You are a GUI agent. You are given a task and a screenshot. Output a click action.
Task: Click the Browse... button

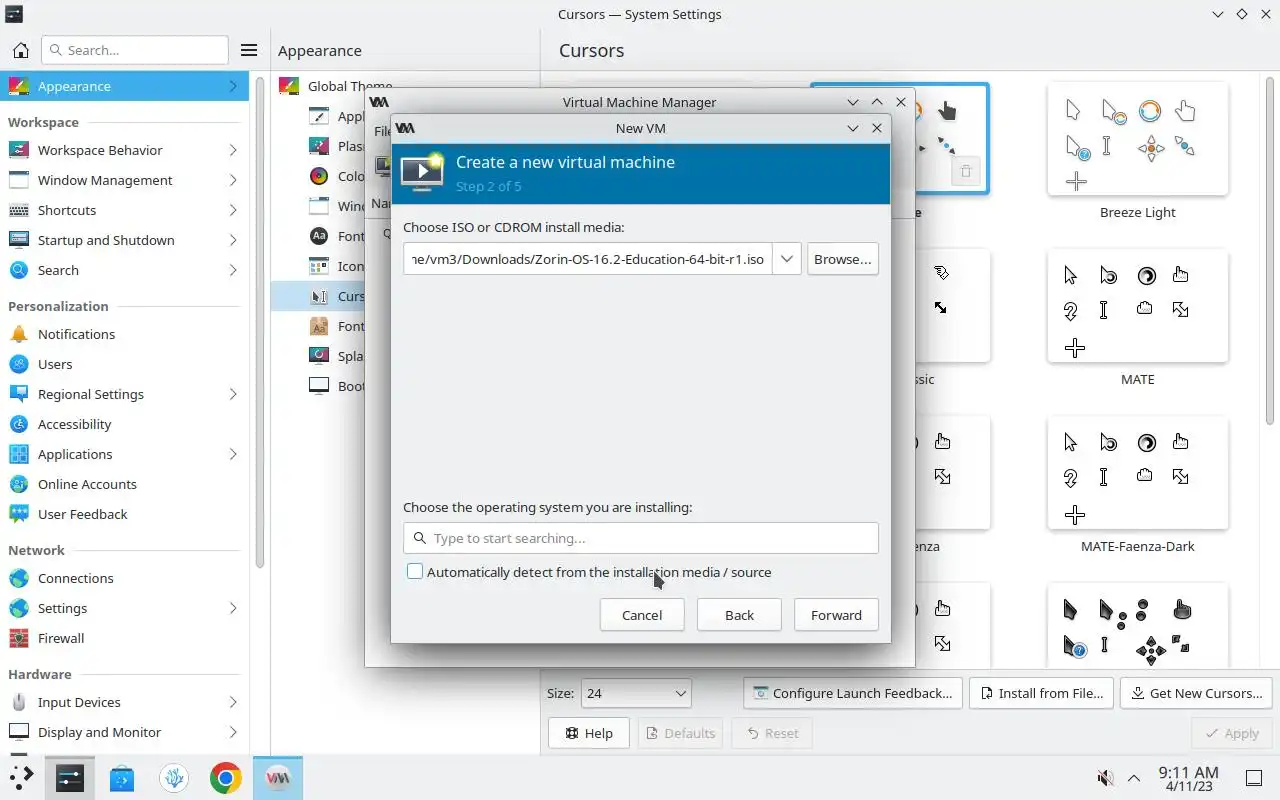842,259
